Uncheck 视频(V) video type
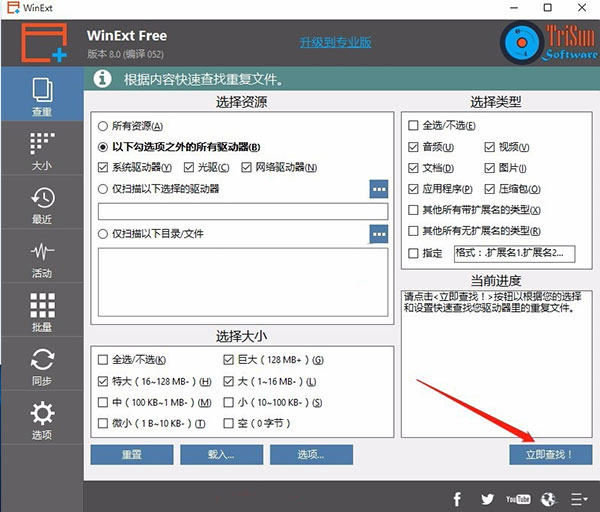 pos(489,147)
